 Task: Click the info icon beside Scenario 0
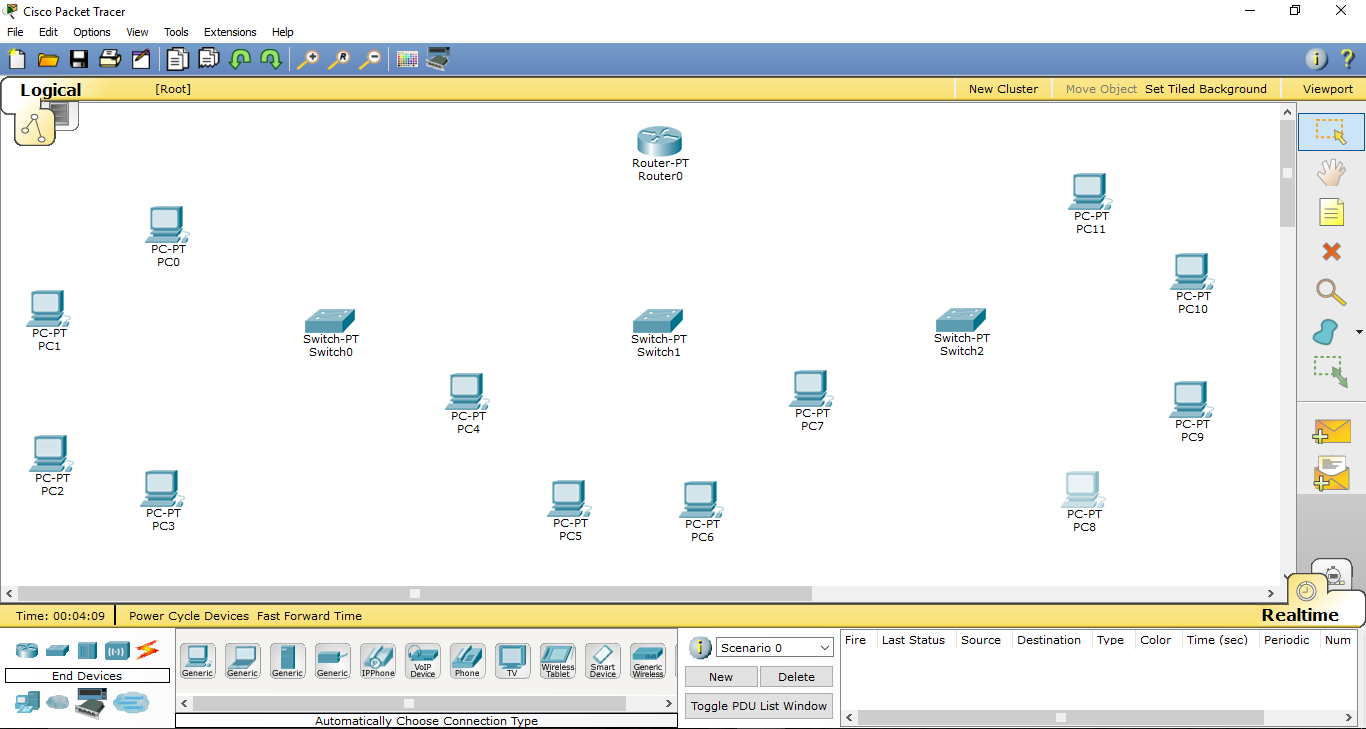[x=701, y=648]
